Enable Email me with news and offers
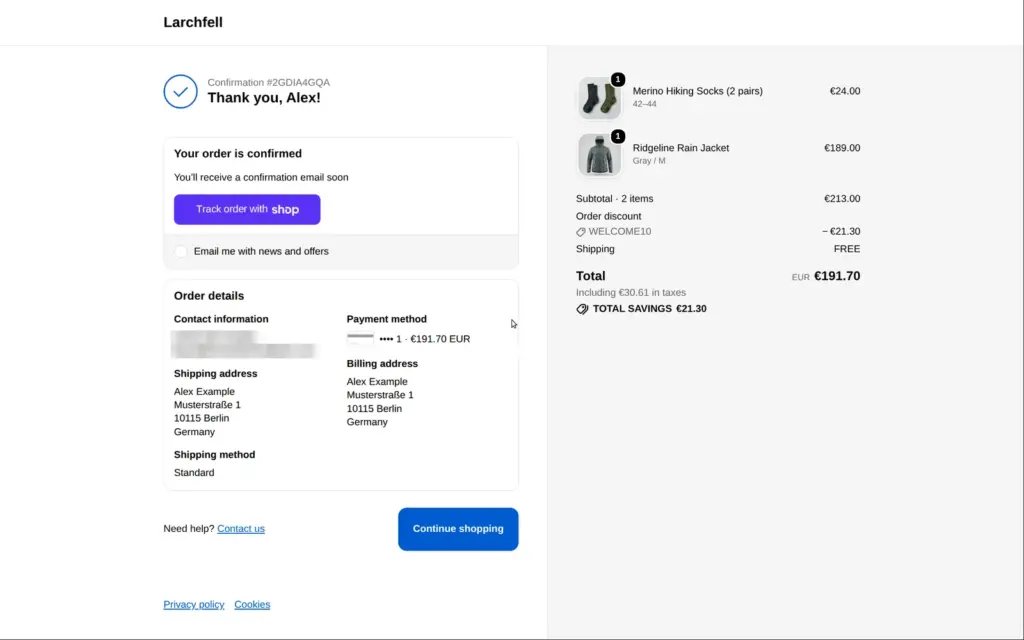Image resolution: width=1024 pixels, height=640 pixels. point(181,251)
